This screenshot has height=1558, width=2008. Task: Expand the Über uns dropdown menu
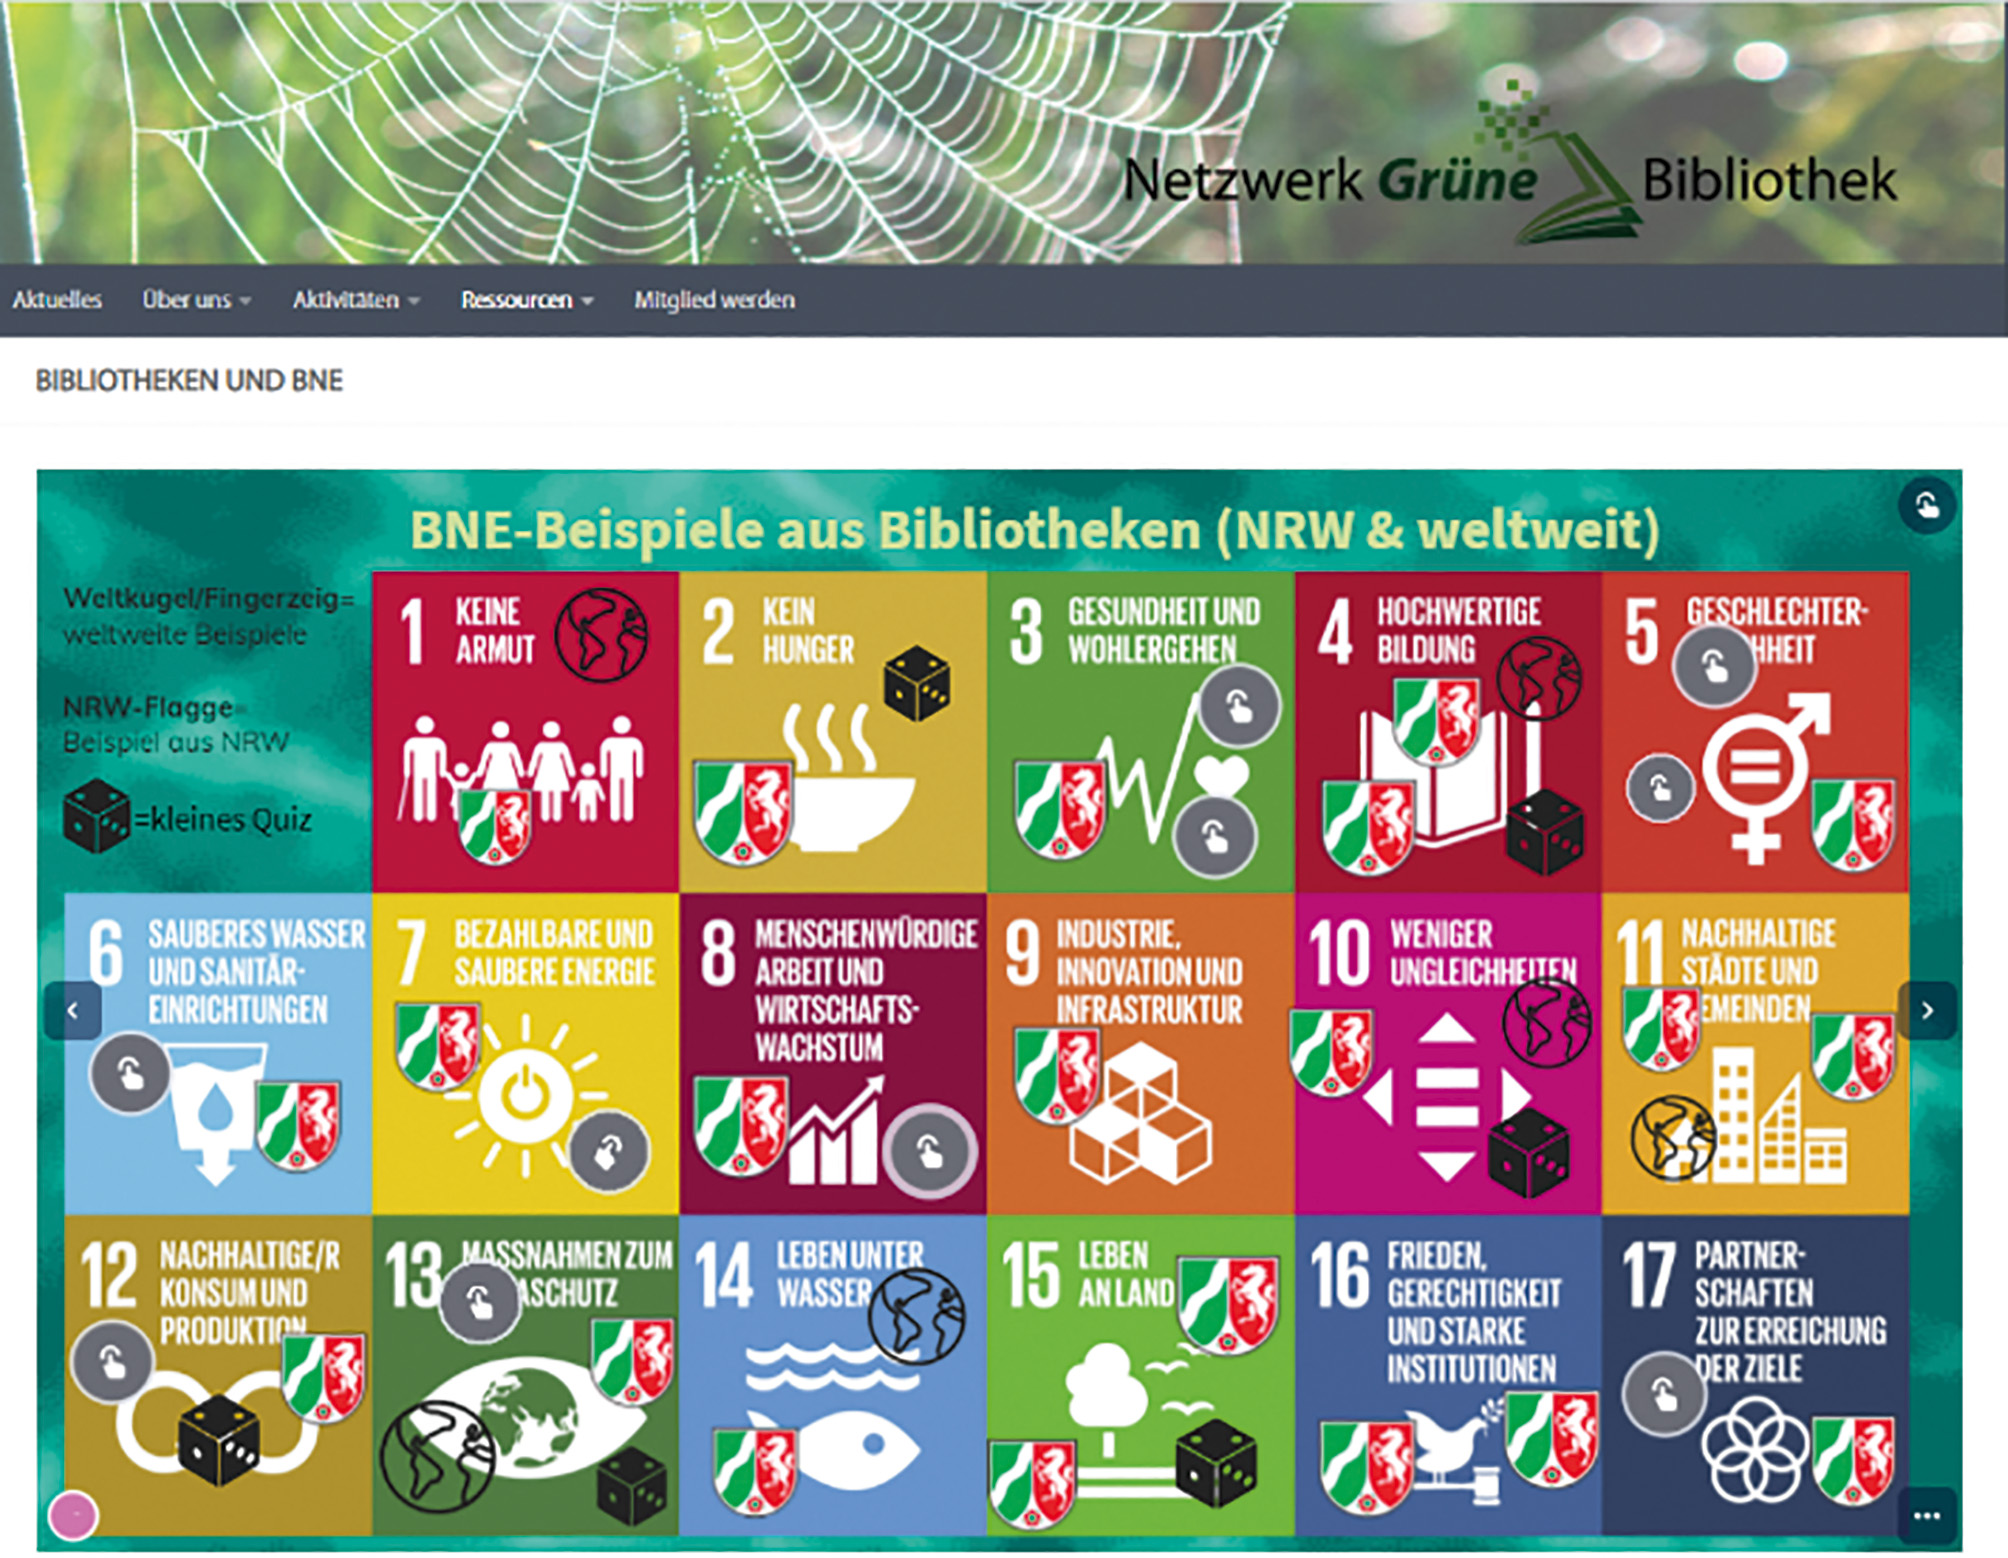[x=196, y=300]
